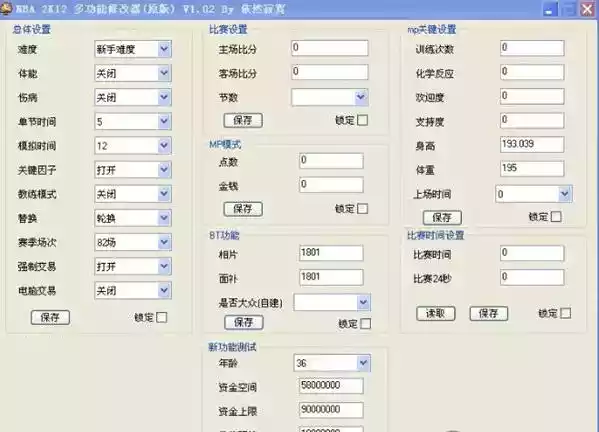Focus the 比赛时间 input field

(532, 253)
